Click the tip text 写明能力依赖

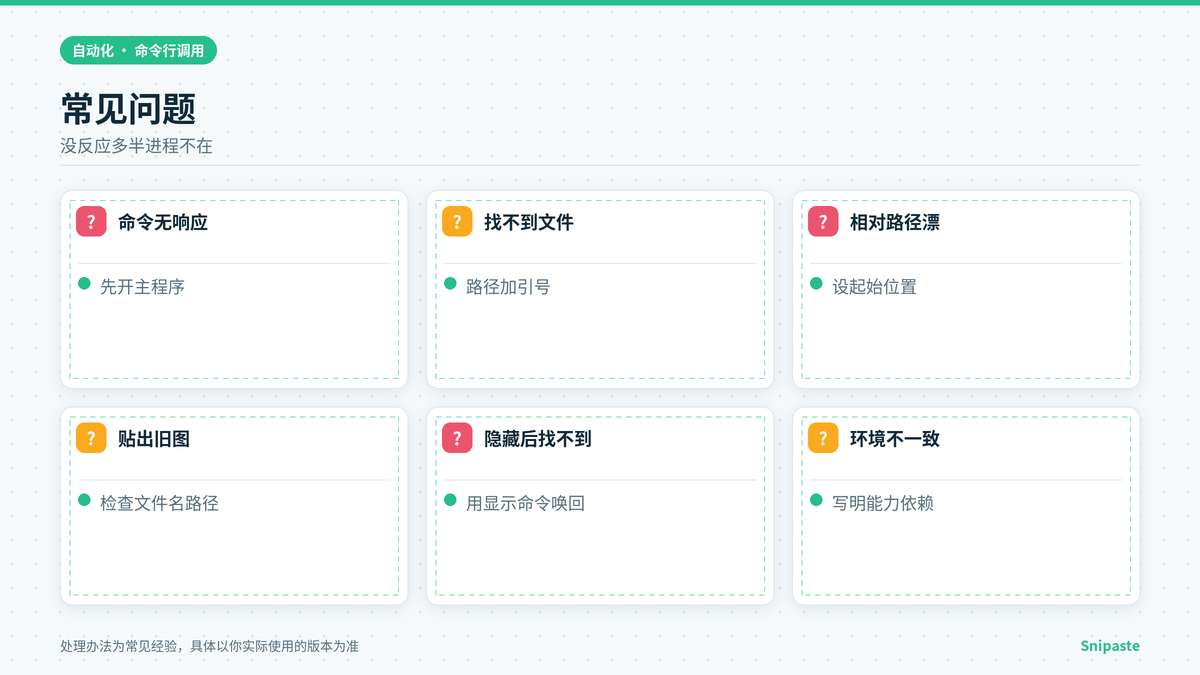pyautogui.click(x=883, y=503)
